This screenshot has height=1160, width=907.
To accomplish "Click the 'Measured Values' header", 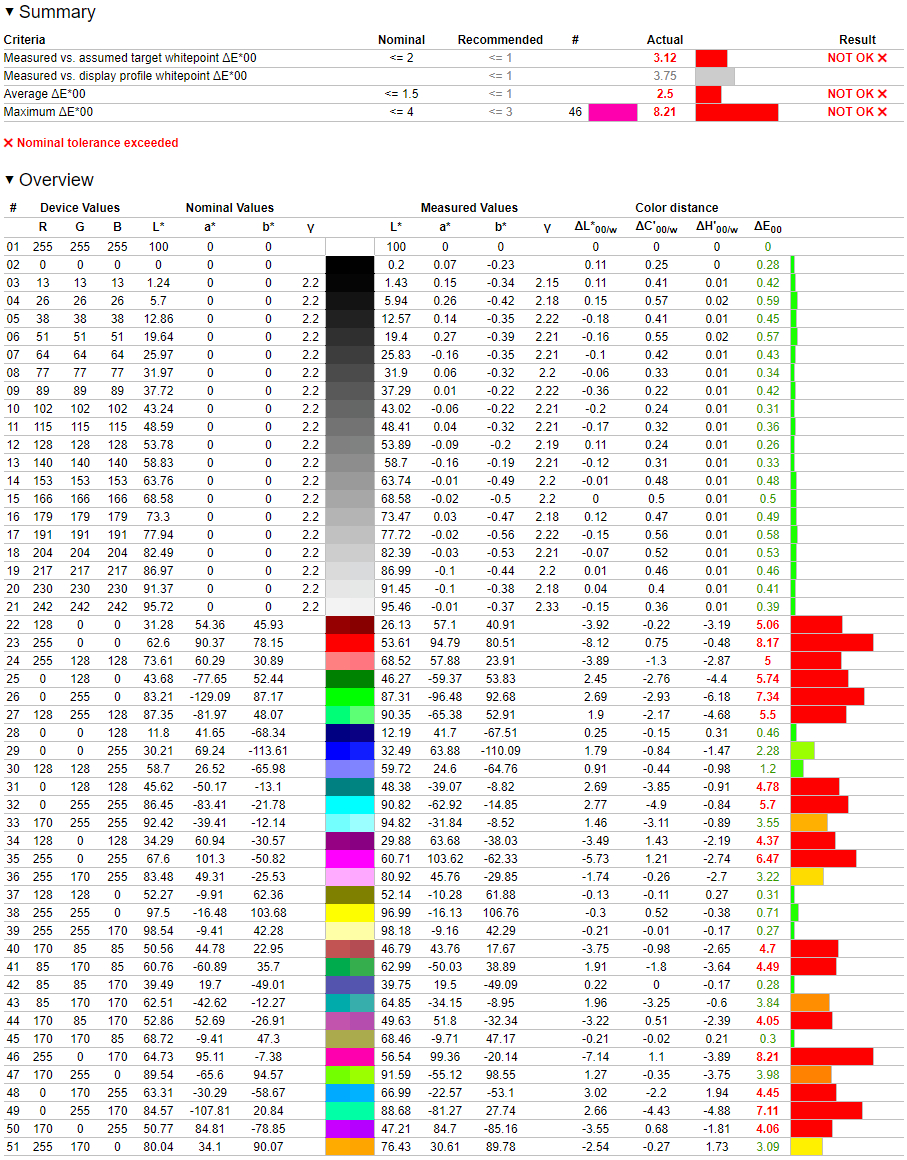I will 469,208.
